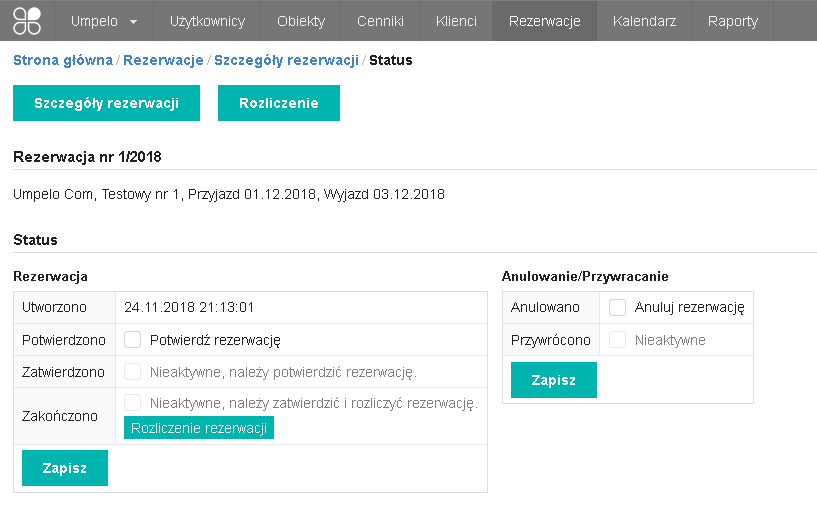Screen dimensions: 817x524
Task: Open the Raporty section
Action: point(732,21)
